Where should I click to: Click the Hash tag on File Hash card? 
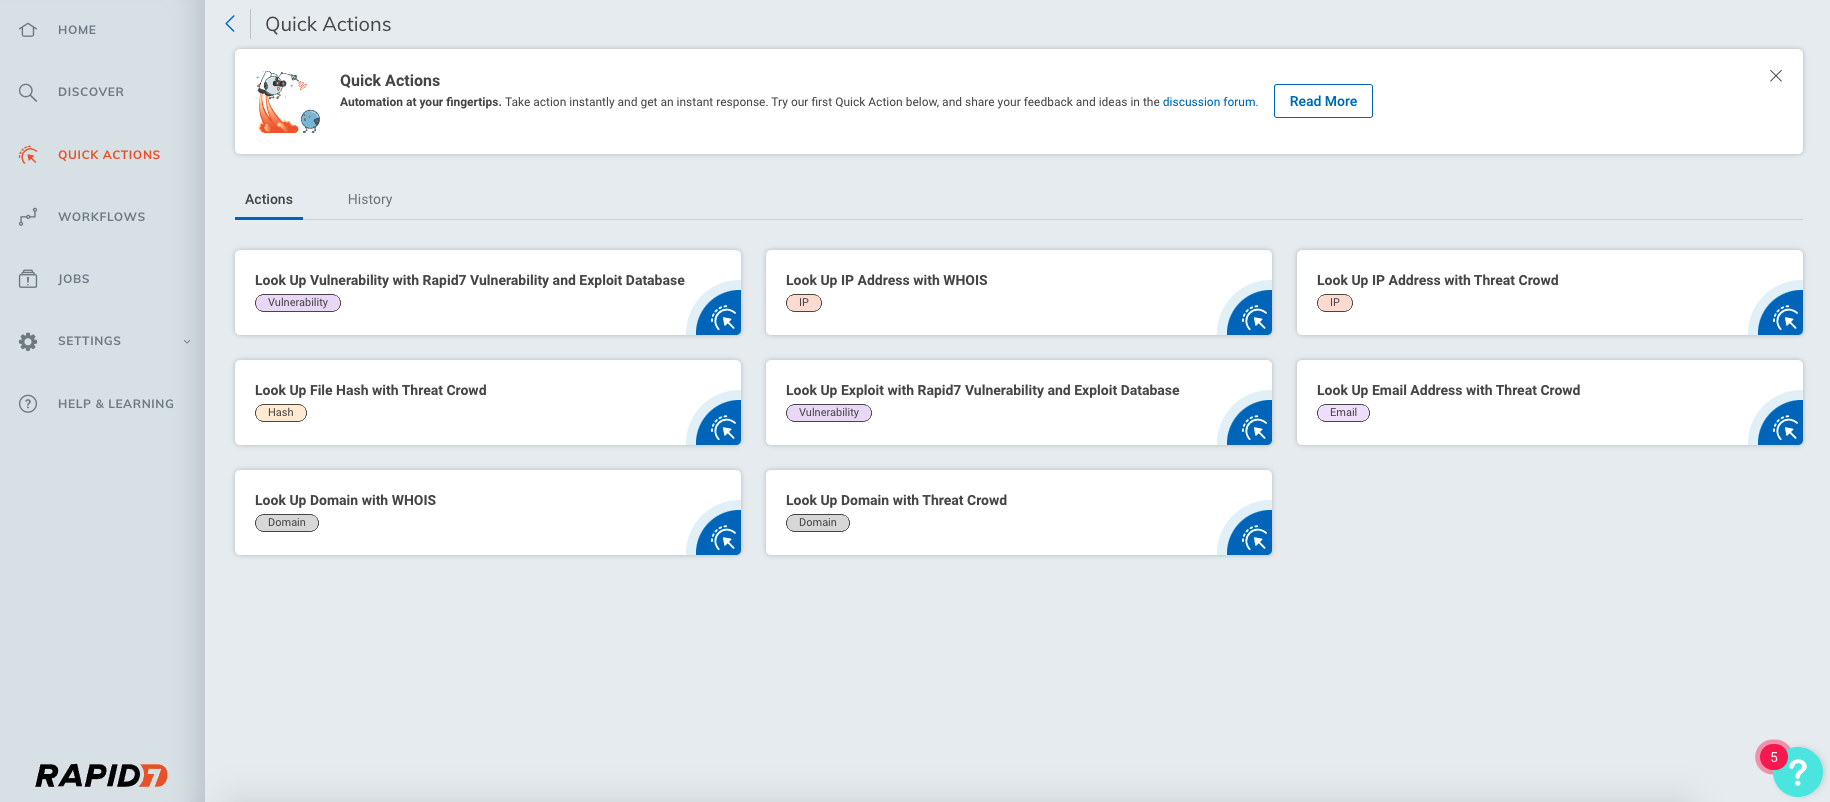(x=281, y=413)
